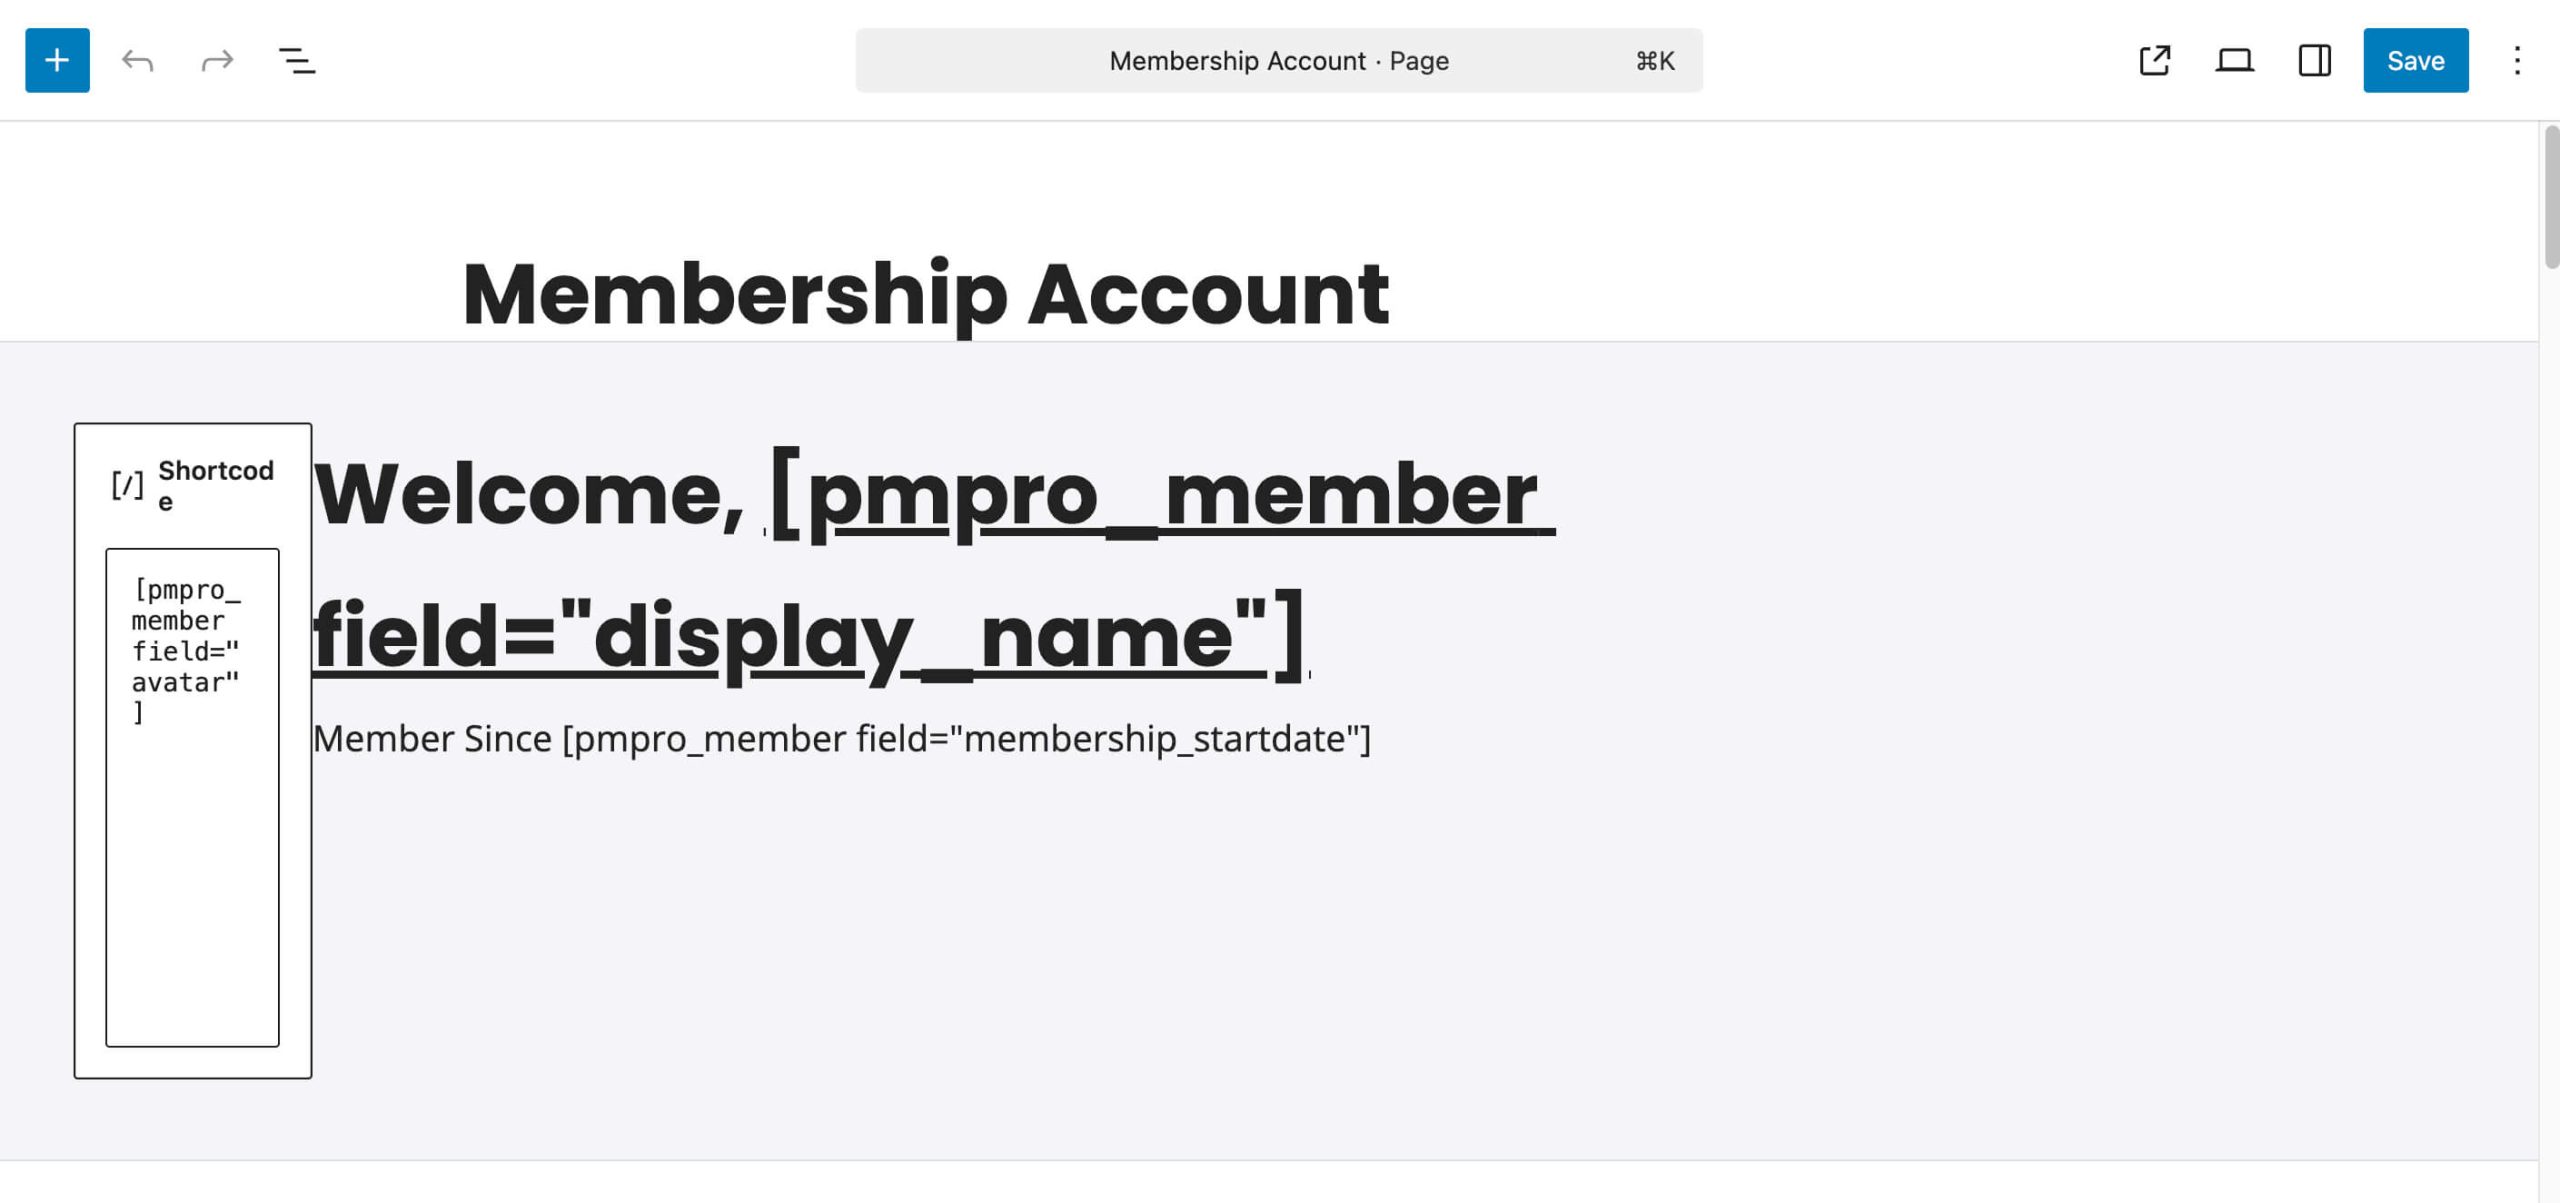Open the command palette from the page title
The width and height of the screenshot is (2560, 1203).
[1277, 61]
